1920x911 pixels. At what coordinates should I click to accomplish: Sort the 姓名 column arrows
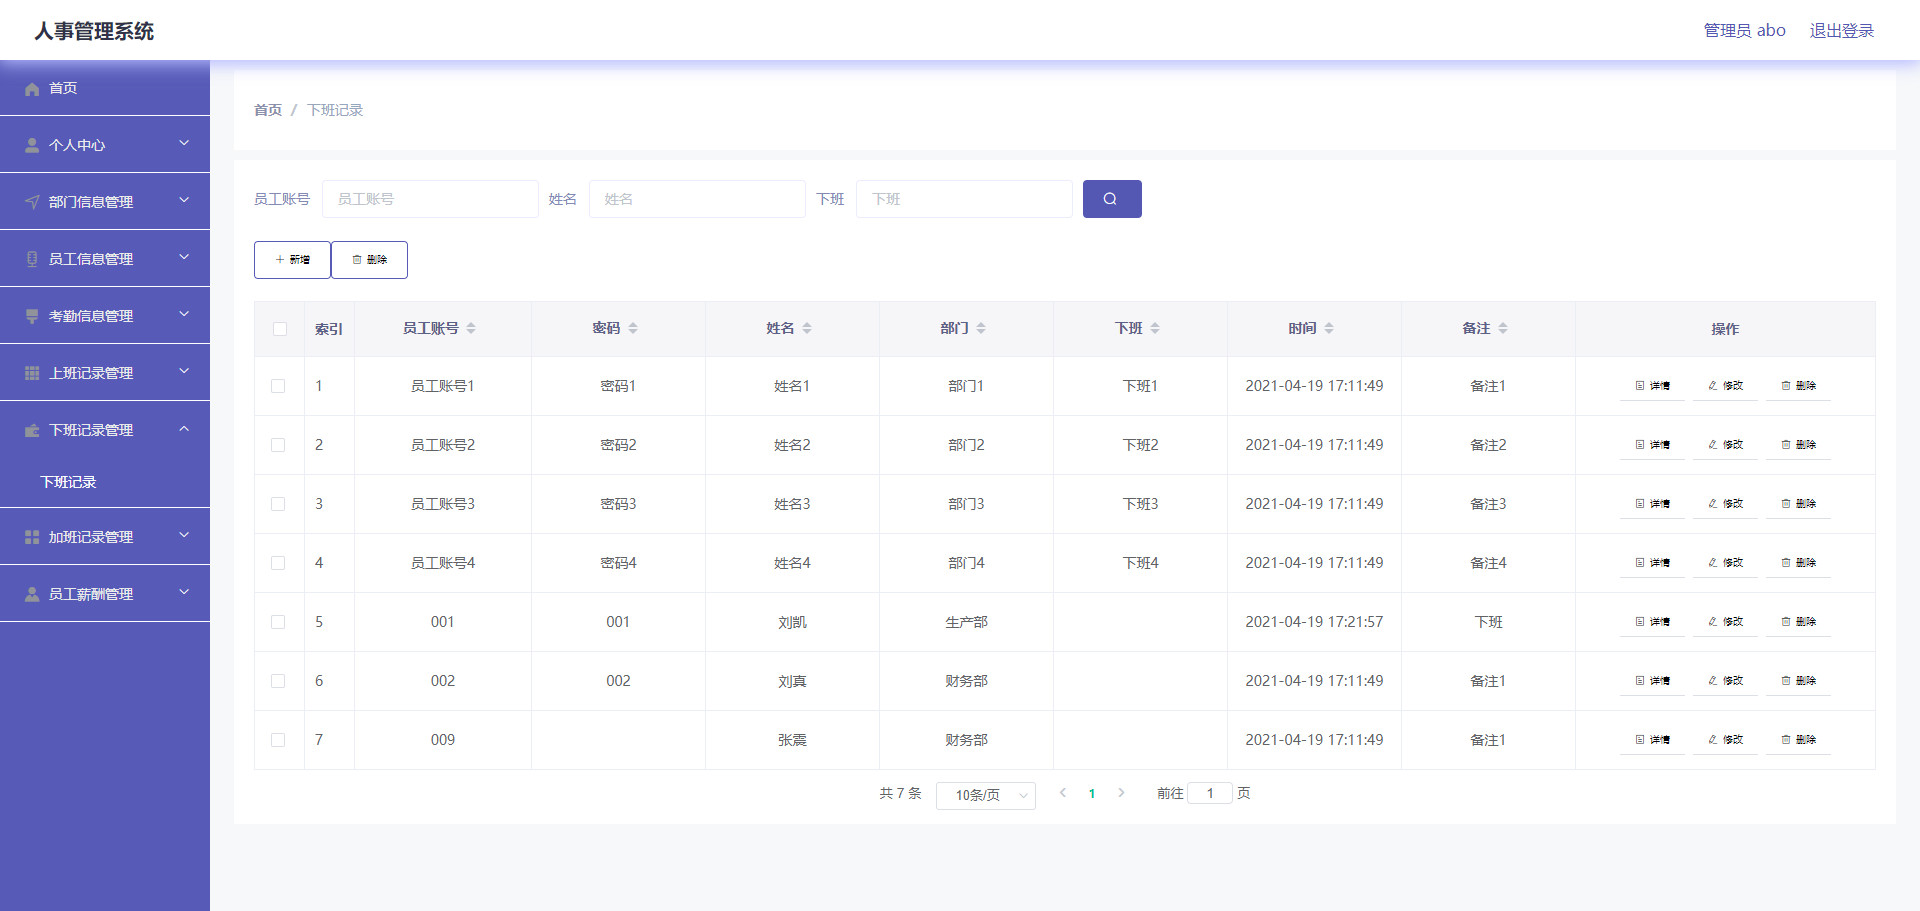click(807, 328)
